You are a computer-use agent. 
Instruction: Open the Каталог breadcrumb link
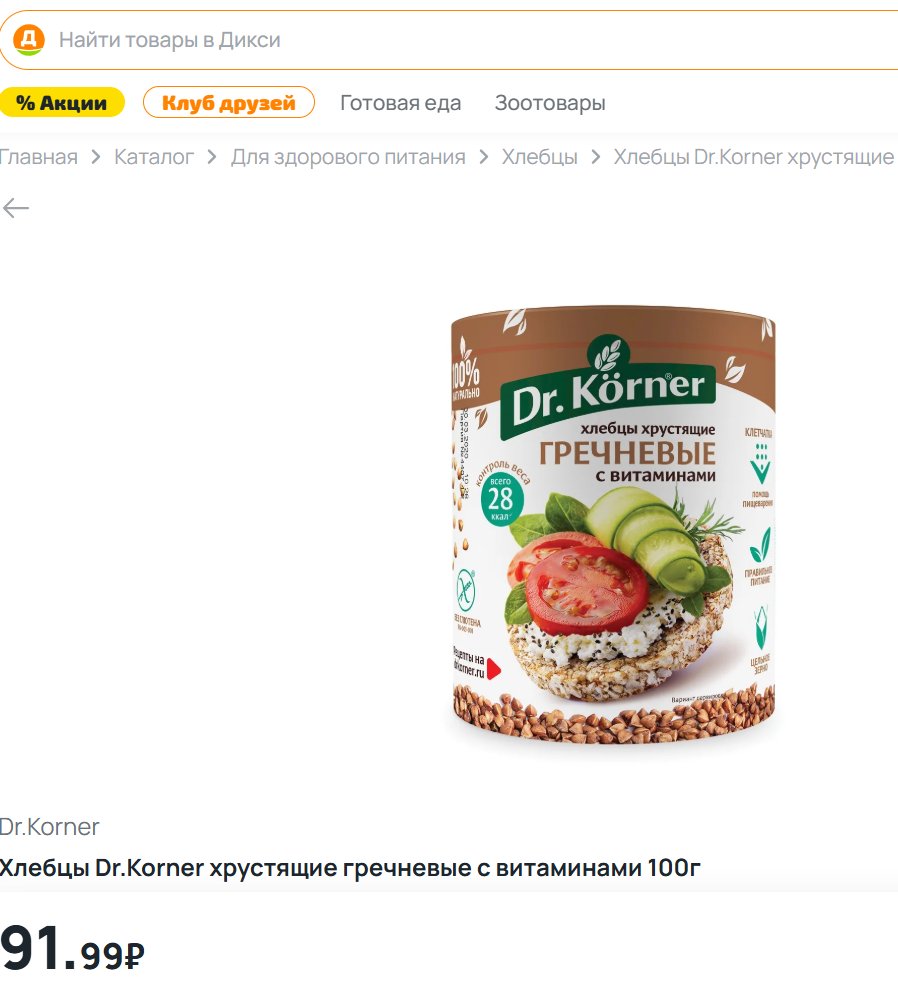pos(154,156)
